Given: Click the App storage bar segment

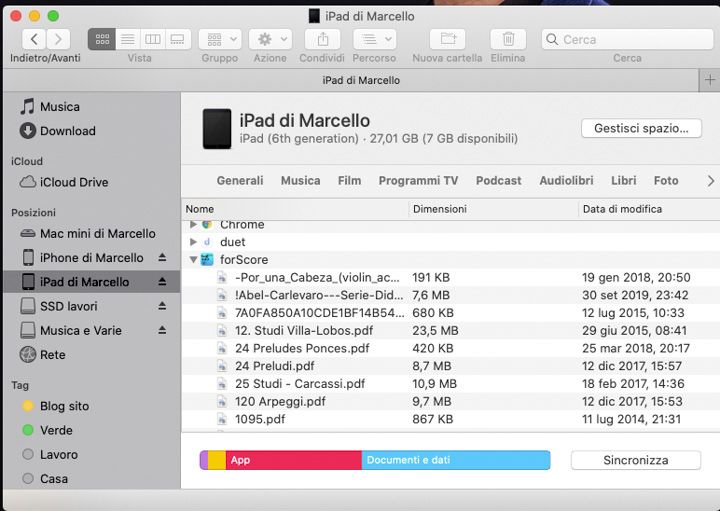Looking at the screenshot, I should 294,460.
